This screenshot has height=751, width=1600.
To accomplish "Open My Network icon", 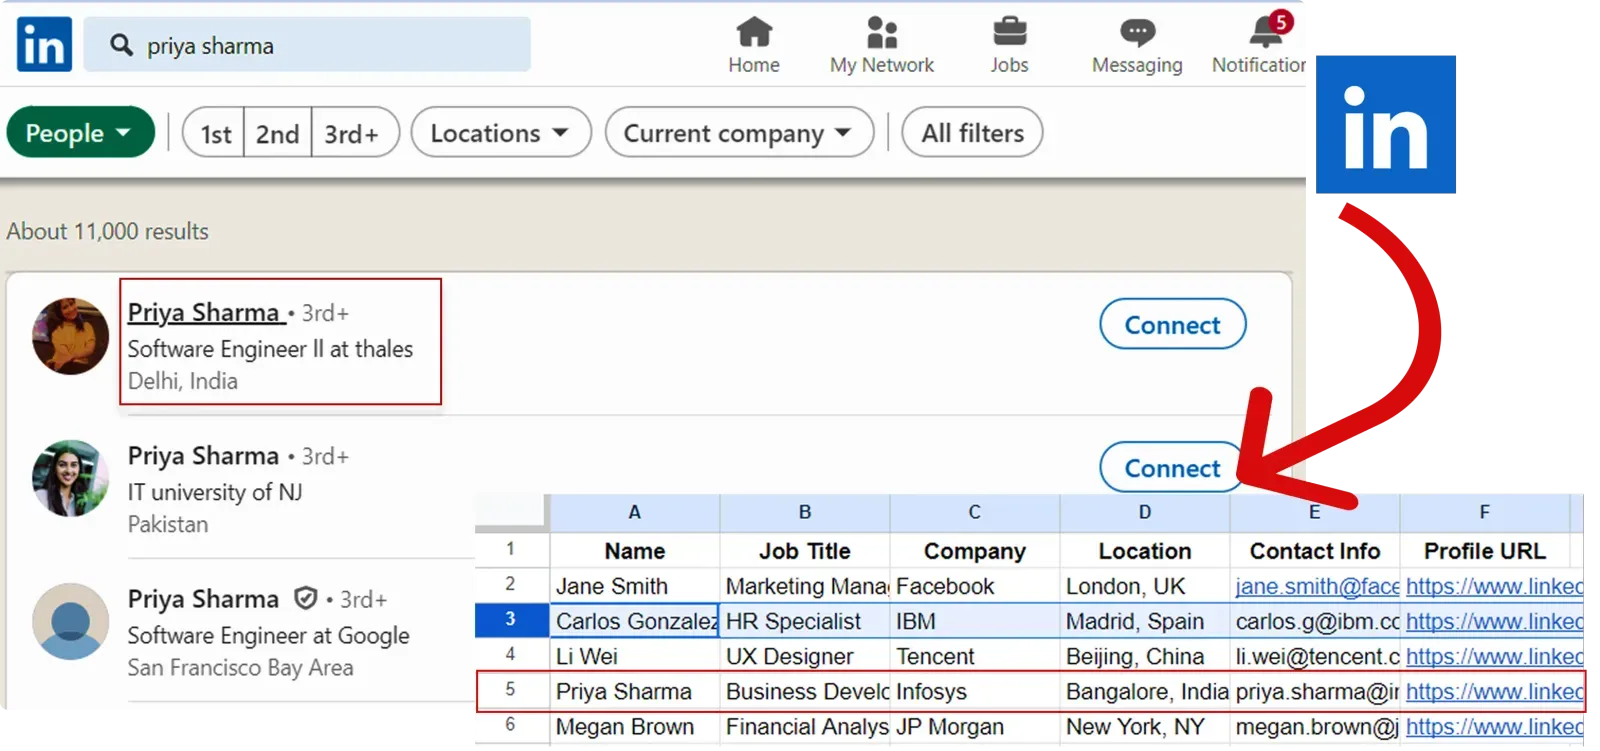I will (x=881, y=33).
